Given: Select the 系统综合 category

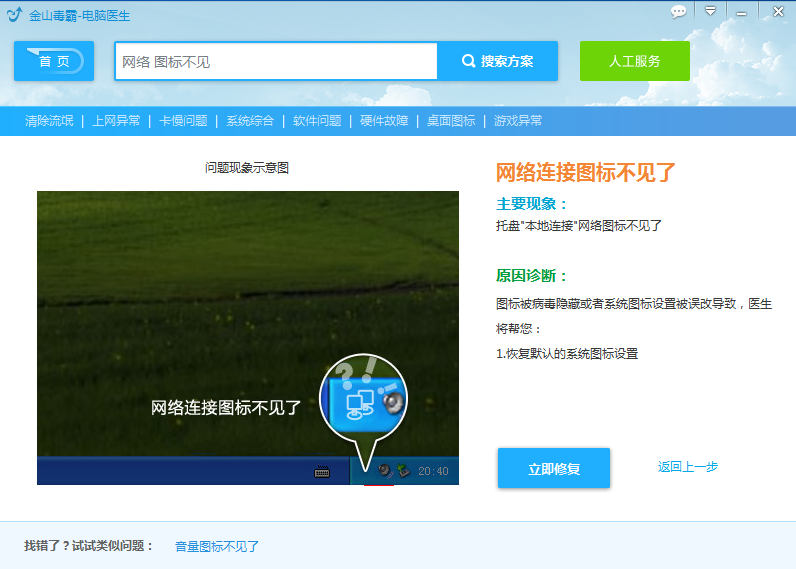Looking at the screenshot, I should pyautogui.click(x=250, y=121).
